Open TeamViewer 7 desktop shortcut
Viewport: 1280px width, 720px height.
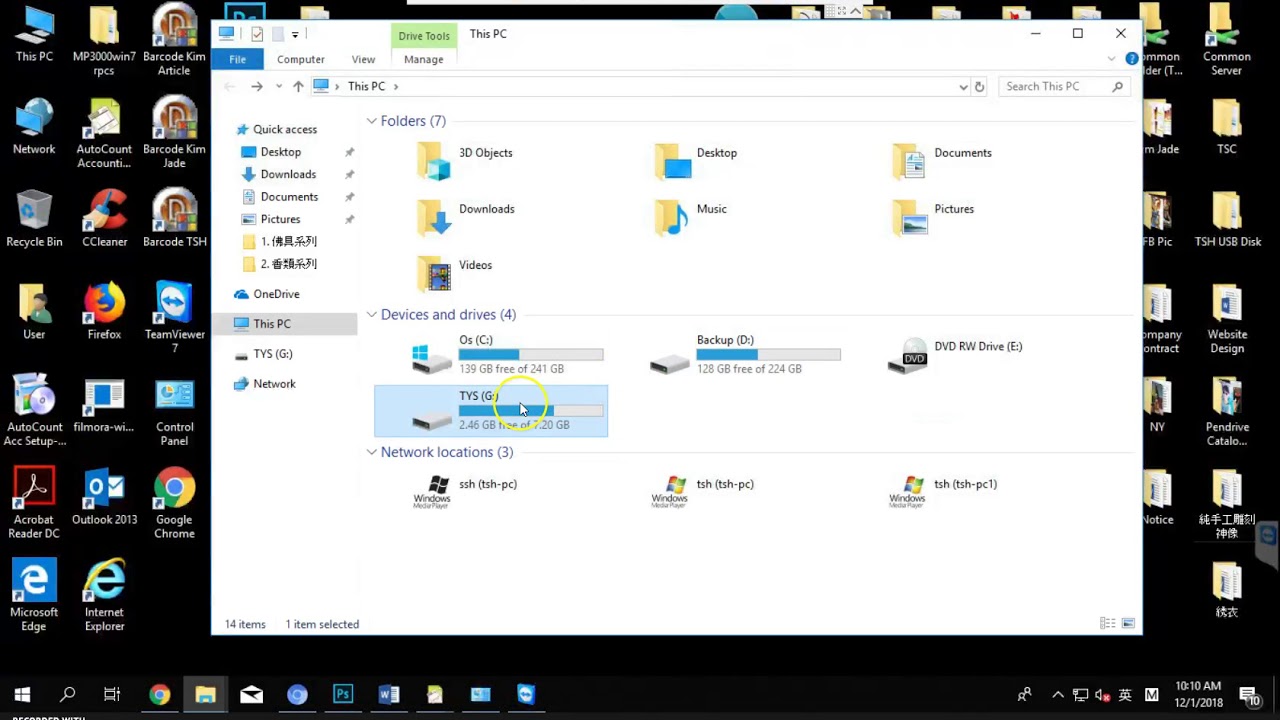pos(174,319)
